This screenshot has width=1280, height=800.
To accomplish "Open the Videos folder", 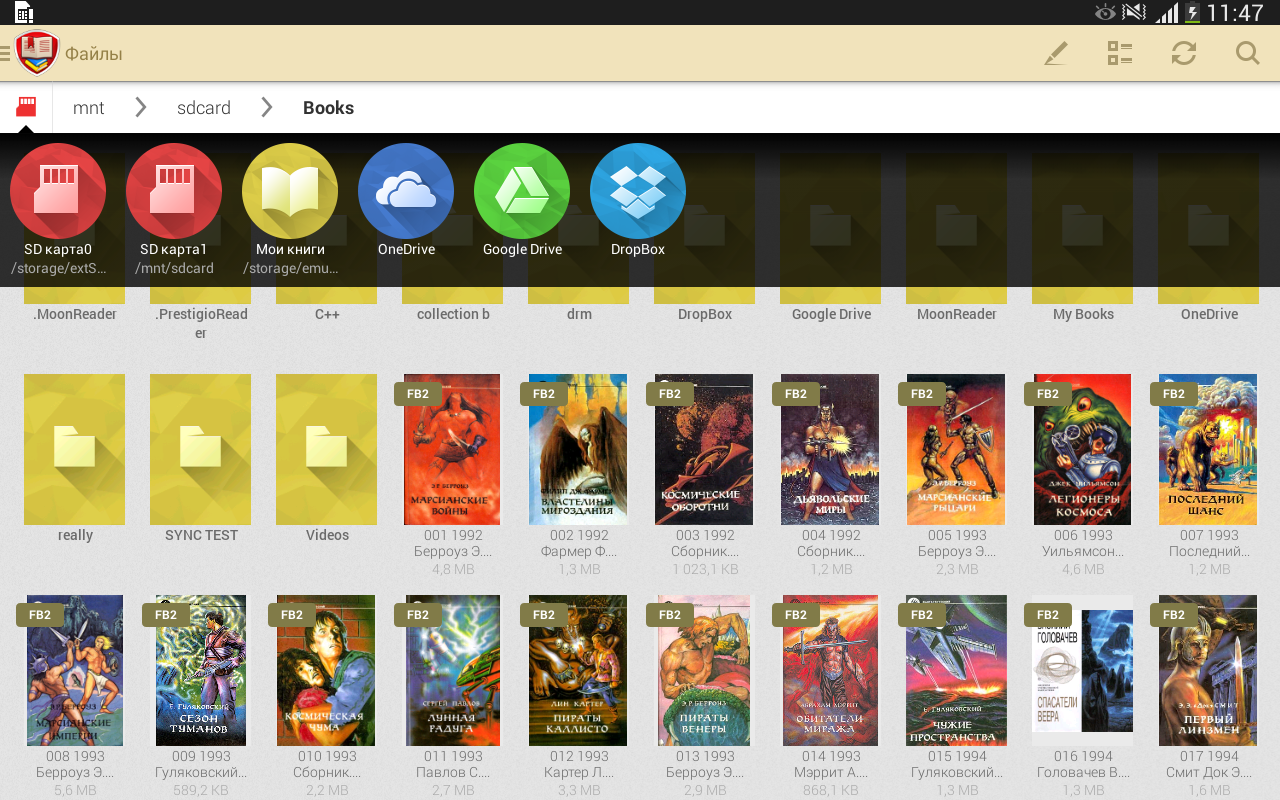I will 326,449.
